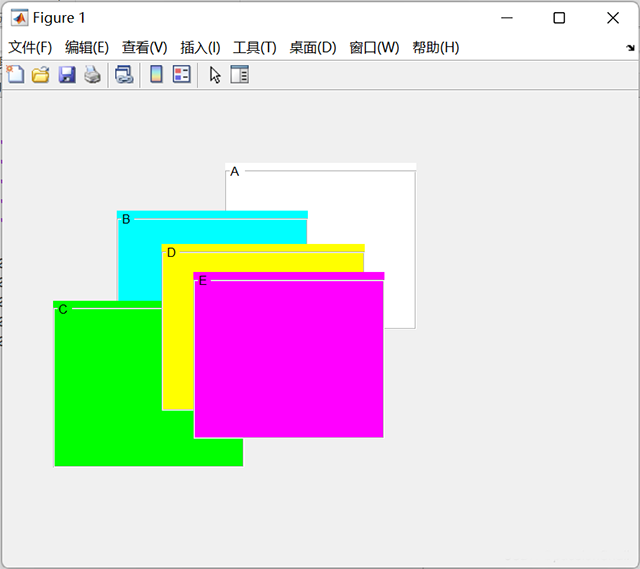Image resolution: width=640 pixels, height=569 pixels.
Task: Open the 文件(F) menu
Action: pos(30,48)
